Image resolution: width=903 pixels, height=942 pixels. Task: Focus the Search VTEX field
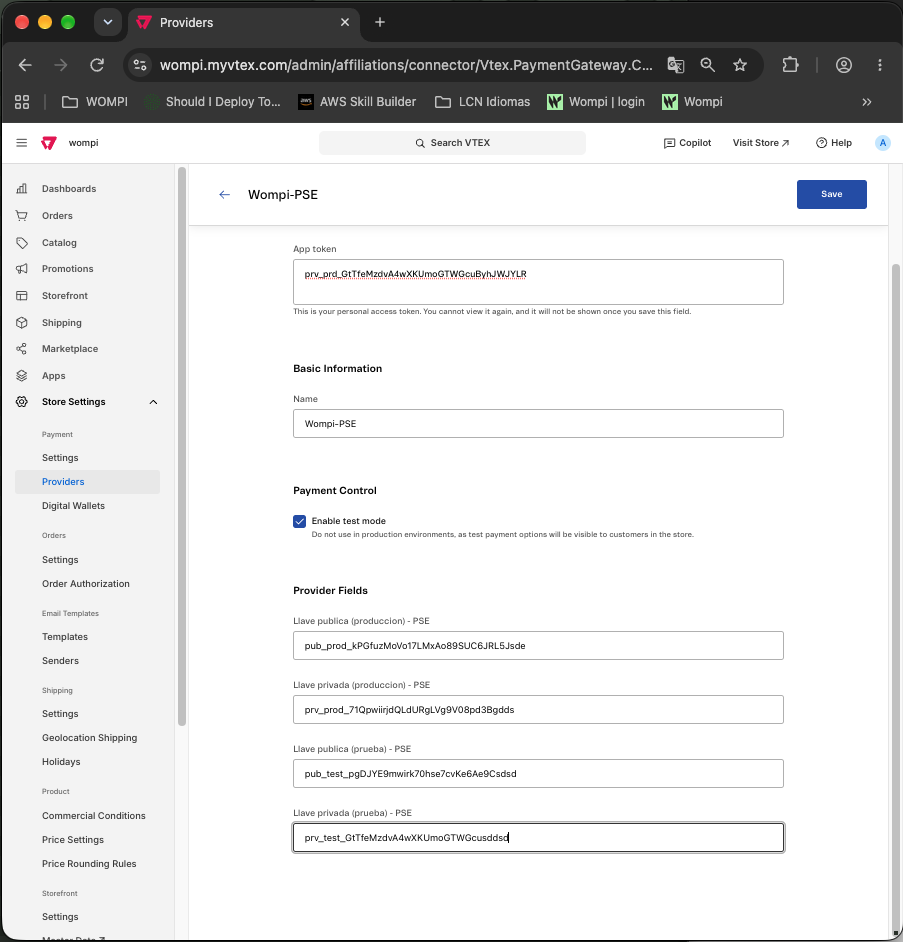(x=452, y=143)
